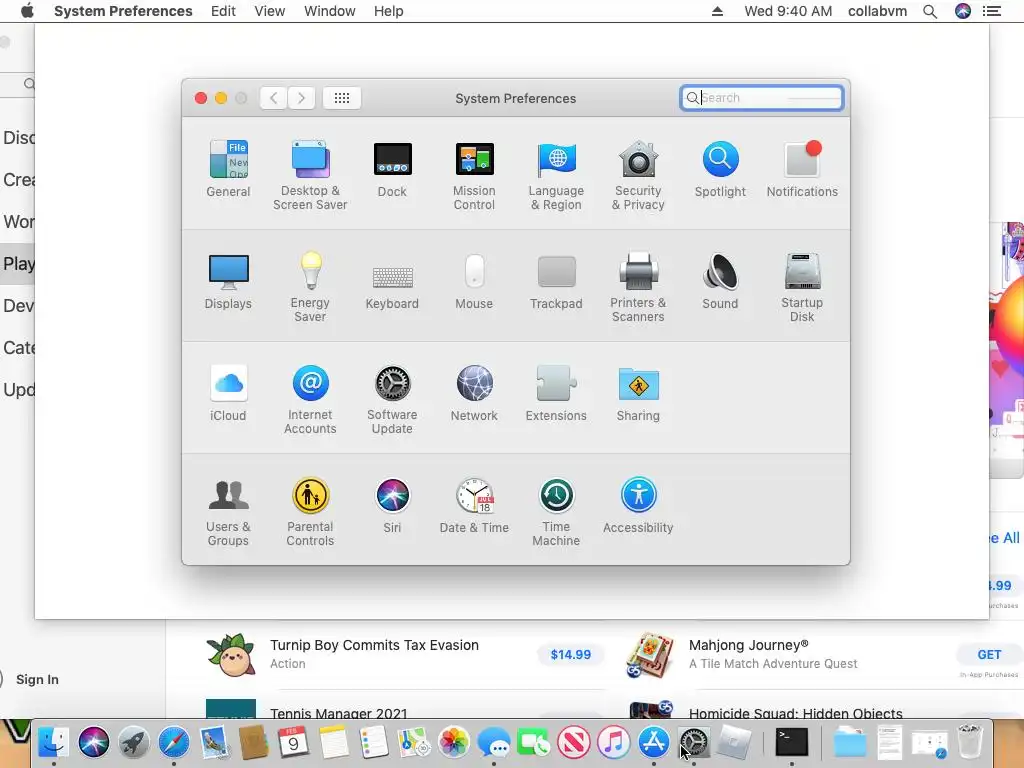This screenshot has width=1024, height=768.
Task: Click the $14.99 price button for Turnip Boy
Action: [x=571, y=654]
